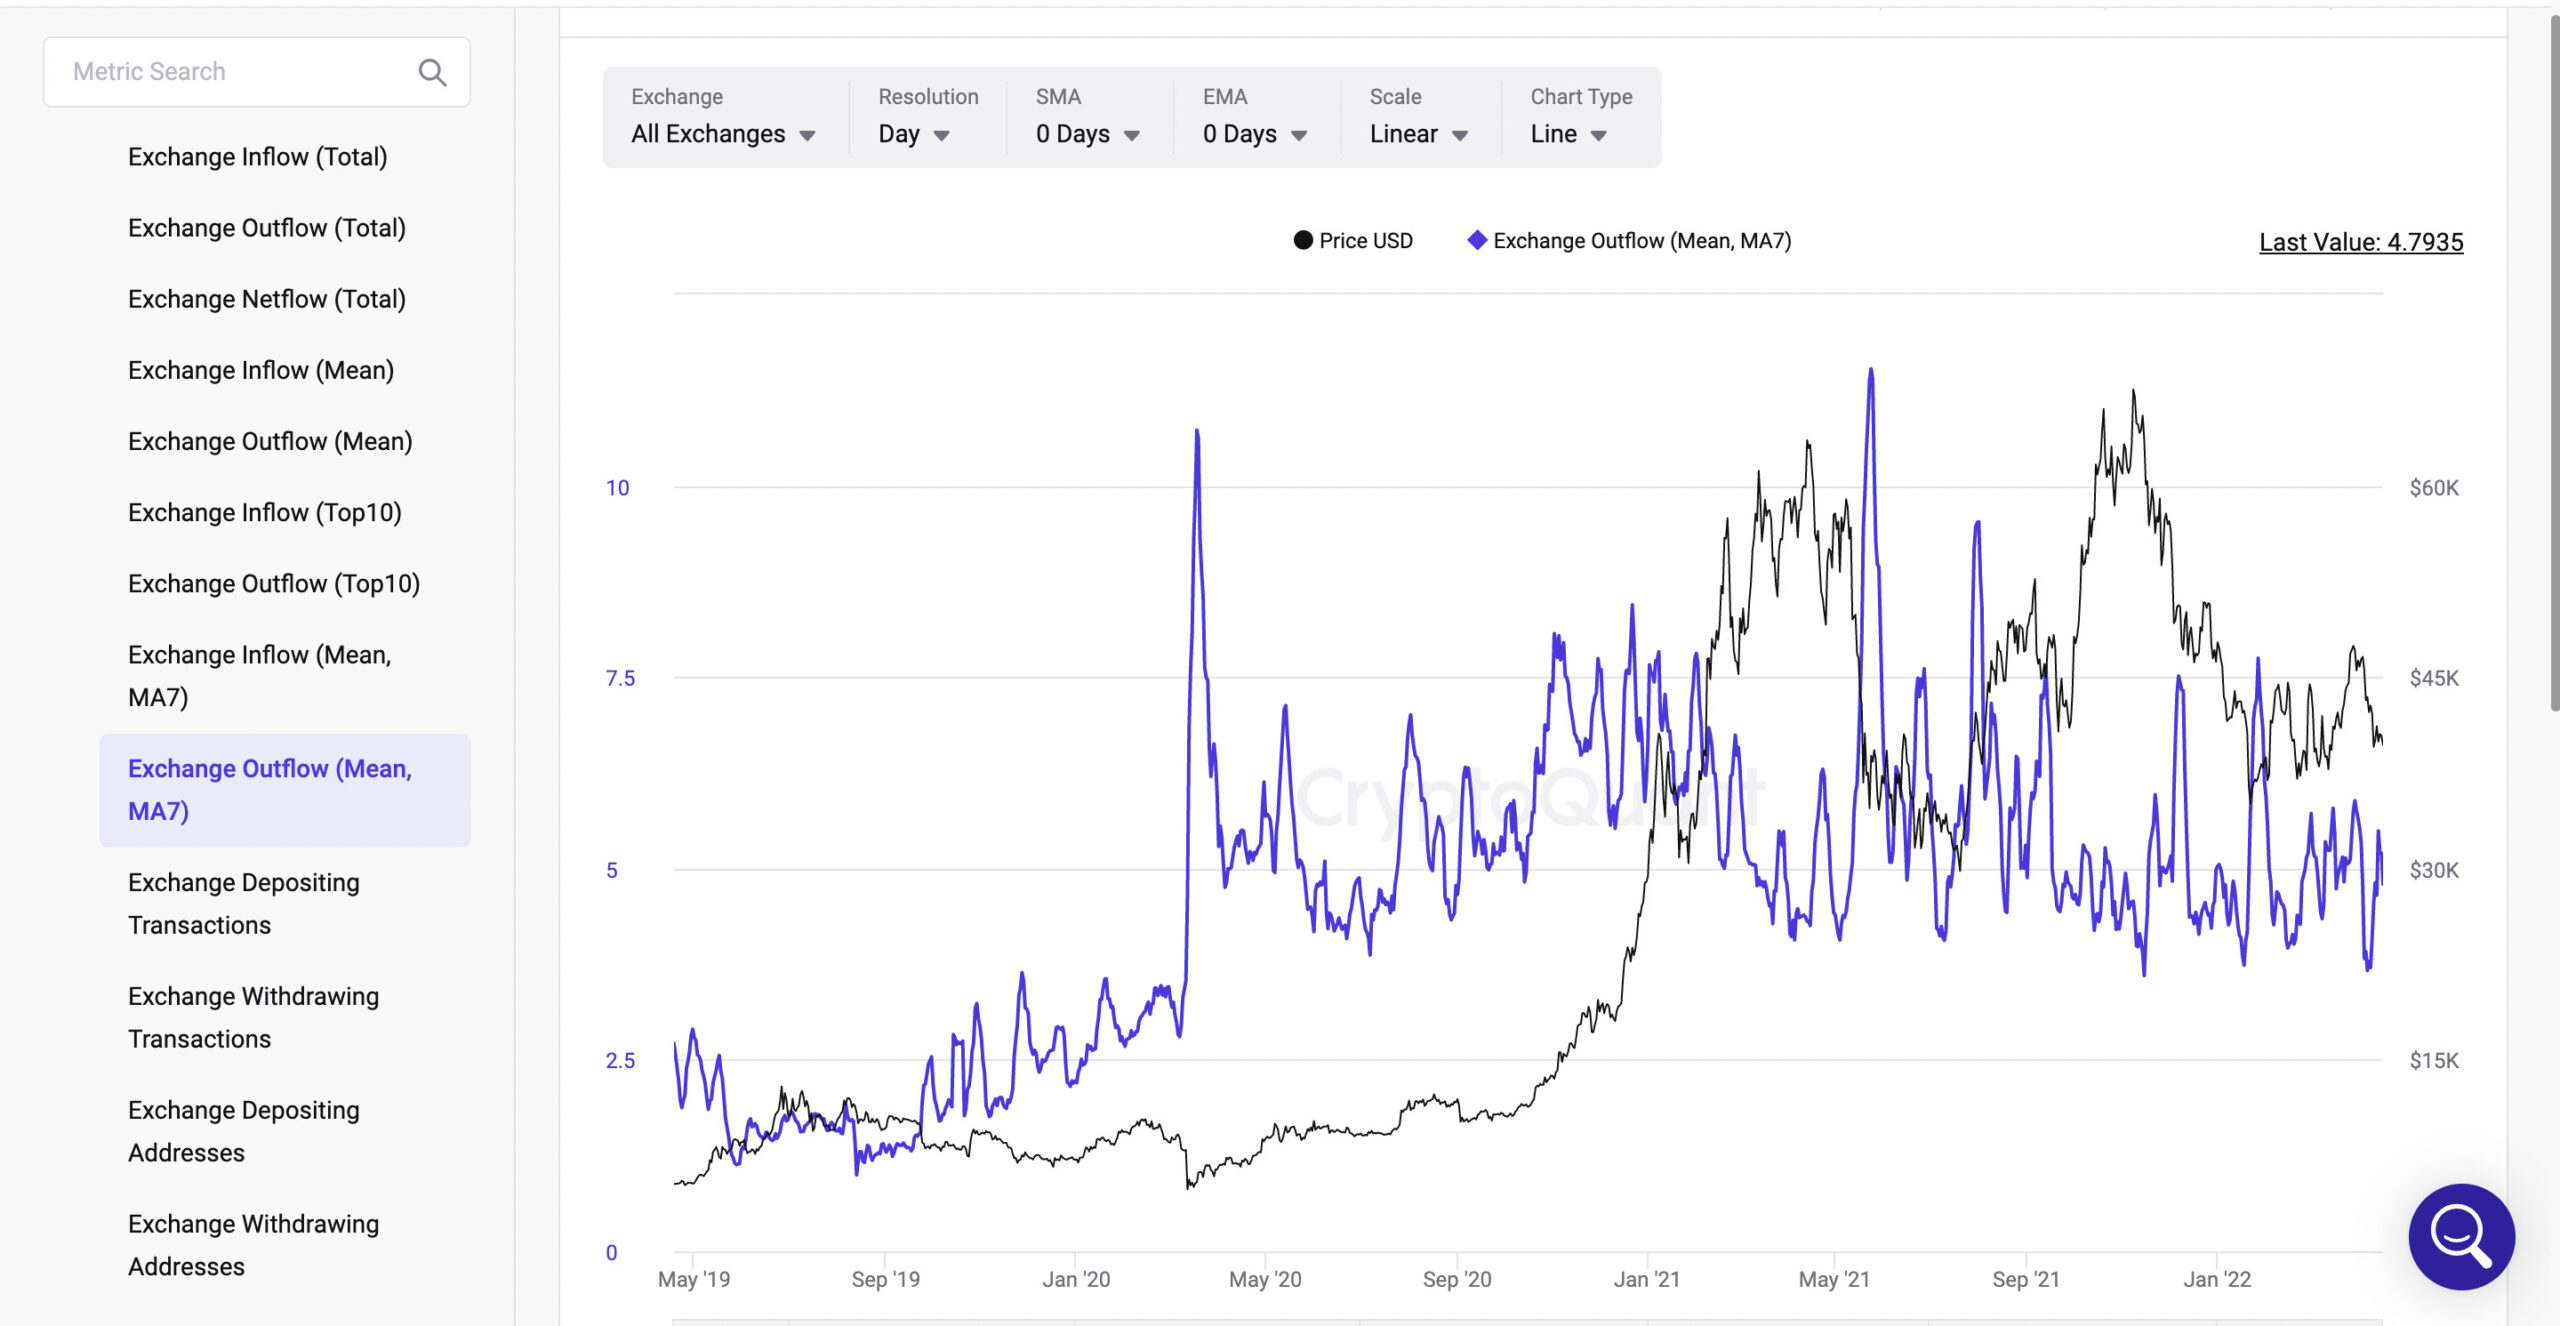Image resolution: width=2560 pixels, height=1326 pixels.
Task: Select Exchange Inflow (Mean) metric
Action: click(261, 370)
